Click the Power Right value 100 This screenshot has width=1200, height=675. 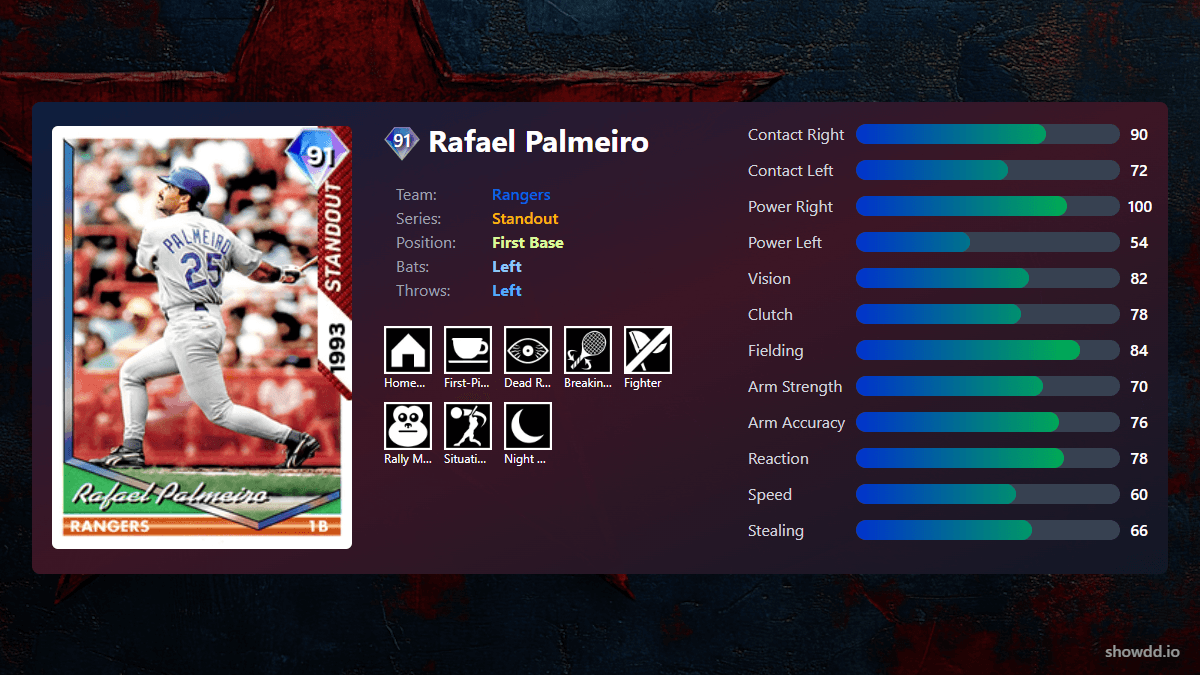pyautogui.click(x=1140, y=207)
